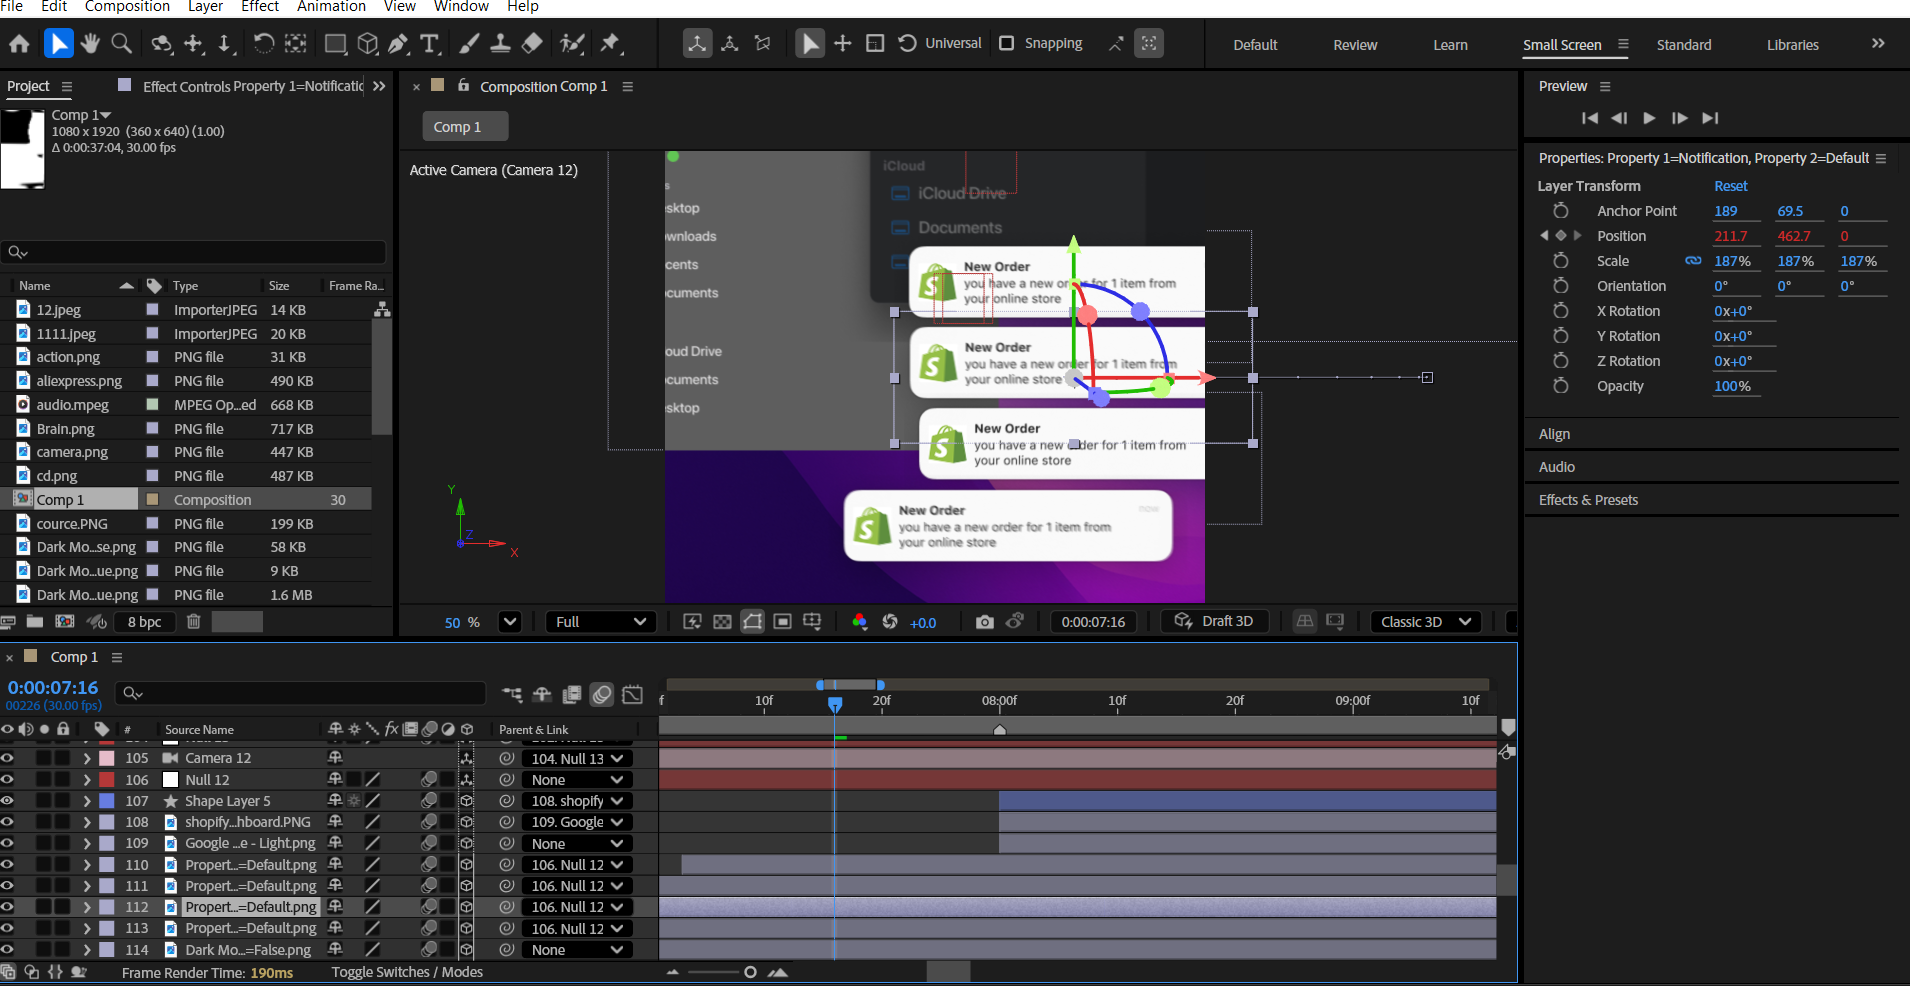Toggle visibility of Null 12 layer

pos(8,780)
